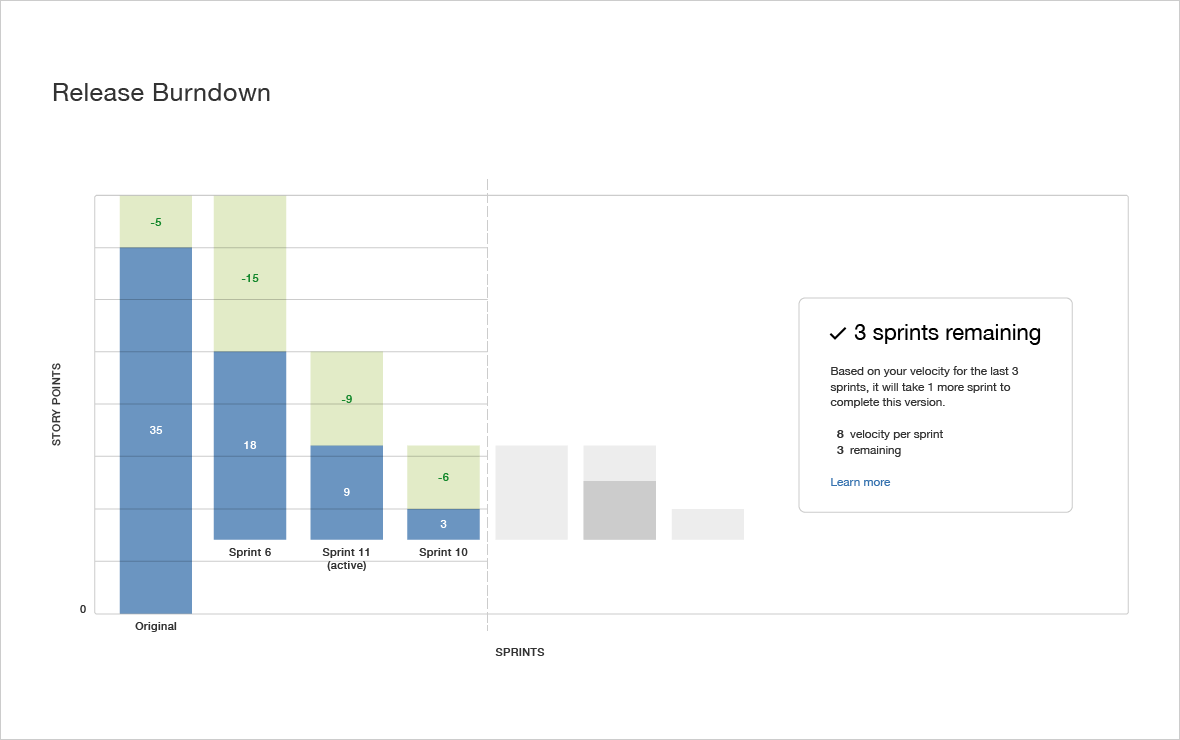Select the -6 green segment of Sprint 10

tap(443, 477)
